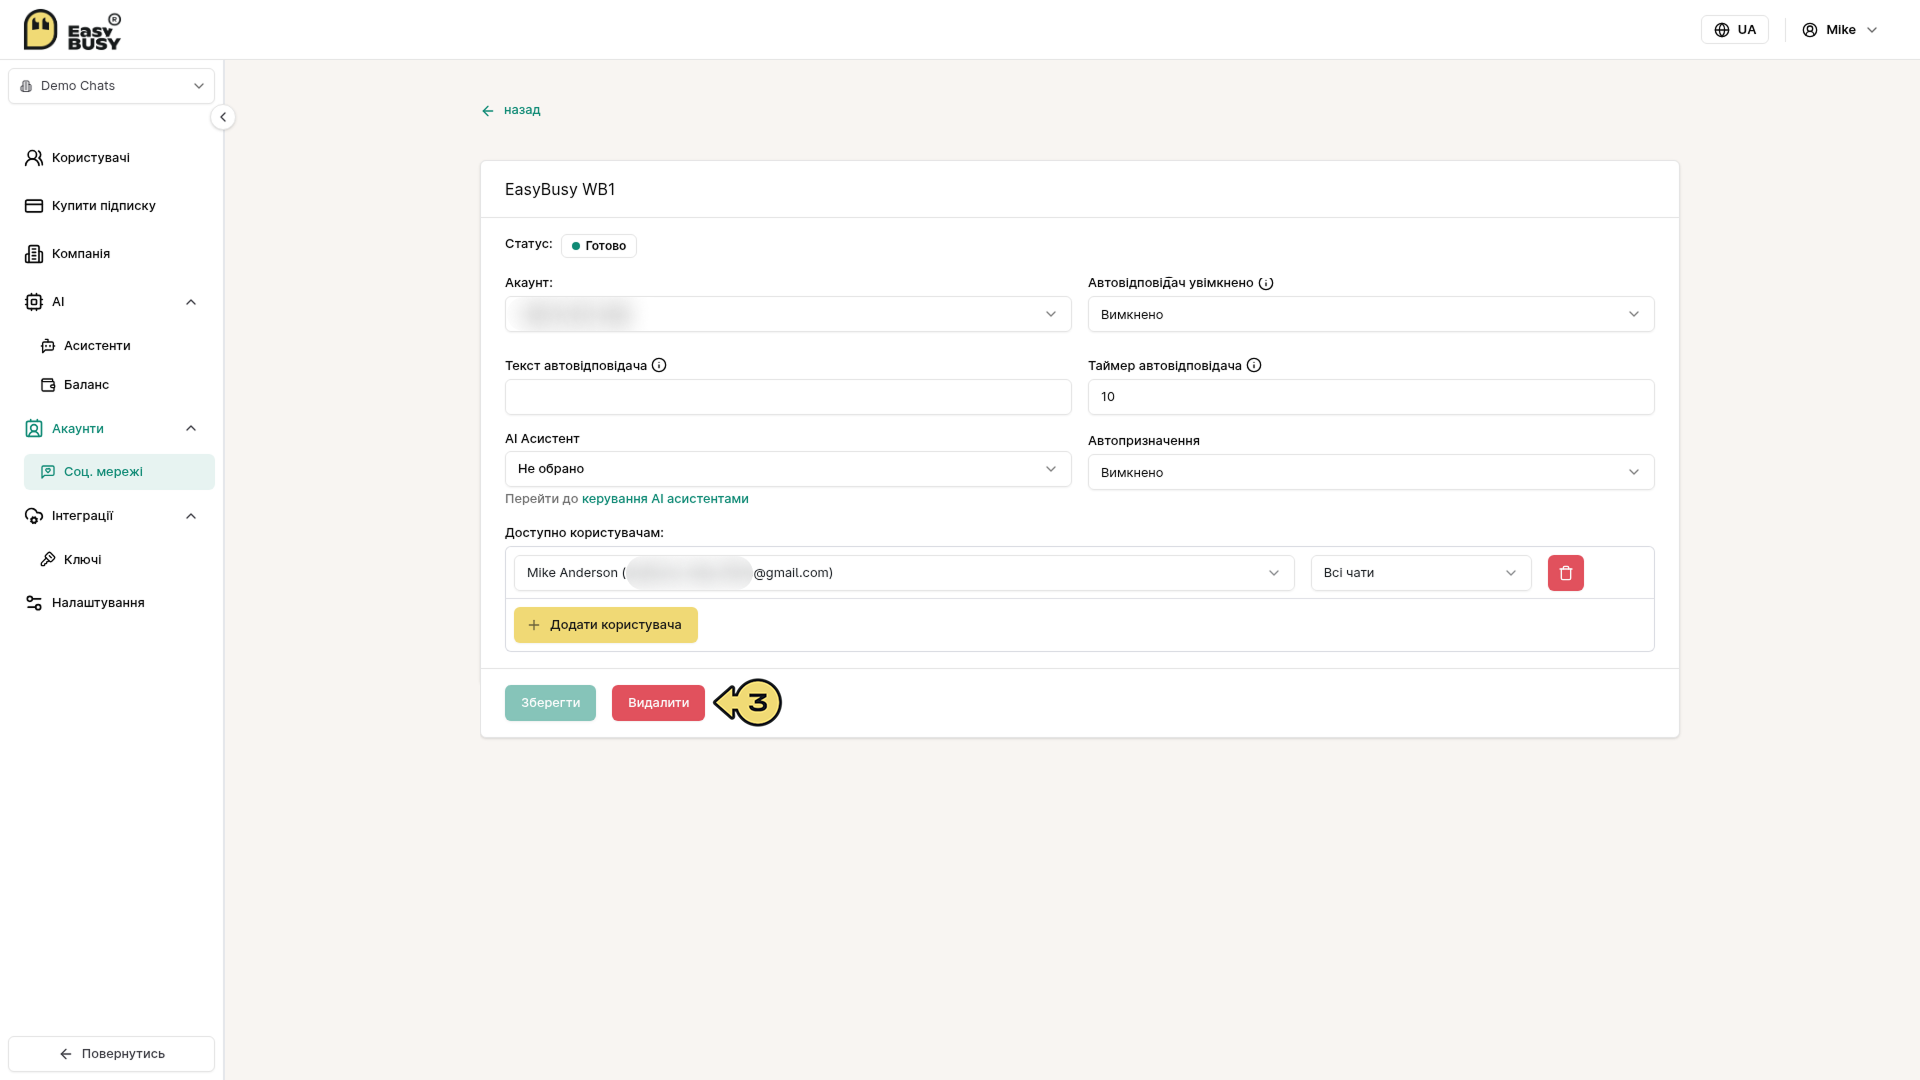Open Автовідповідач увімкнено dropdown showing Вимкнено
Image resolution: width=1920 pixels, height=1080 pixels.
(1371, 314)
